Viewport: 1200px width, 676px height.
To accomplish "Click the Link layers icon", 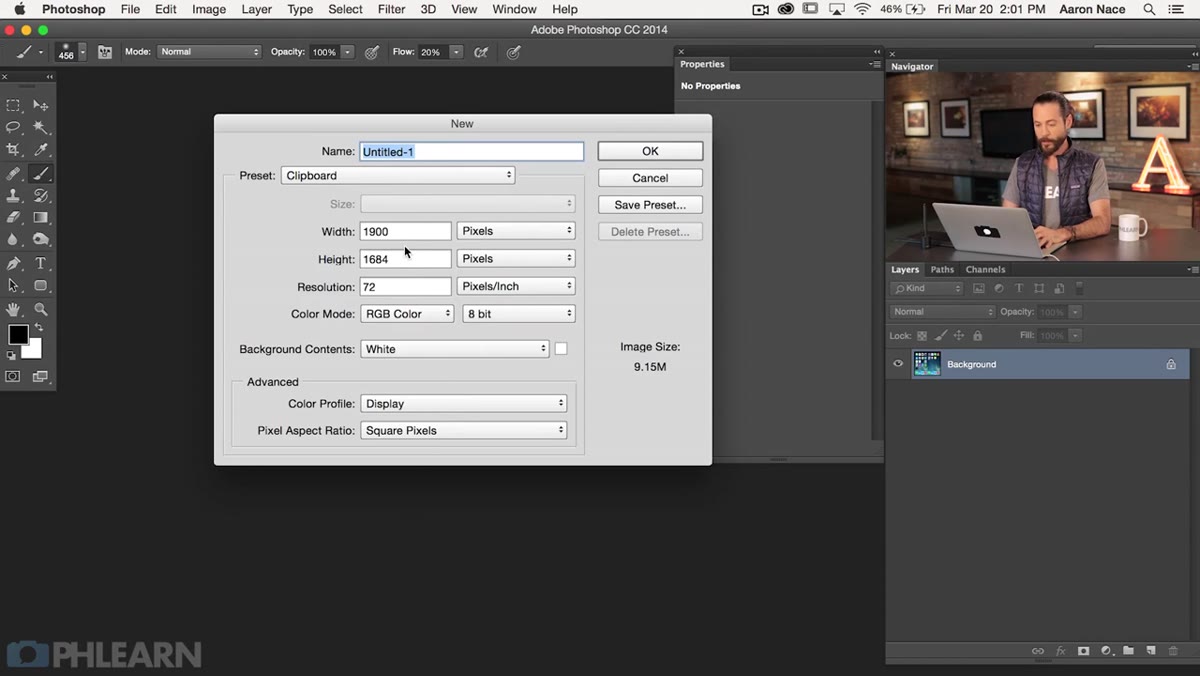I will [x=1038, y=651].
